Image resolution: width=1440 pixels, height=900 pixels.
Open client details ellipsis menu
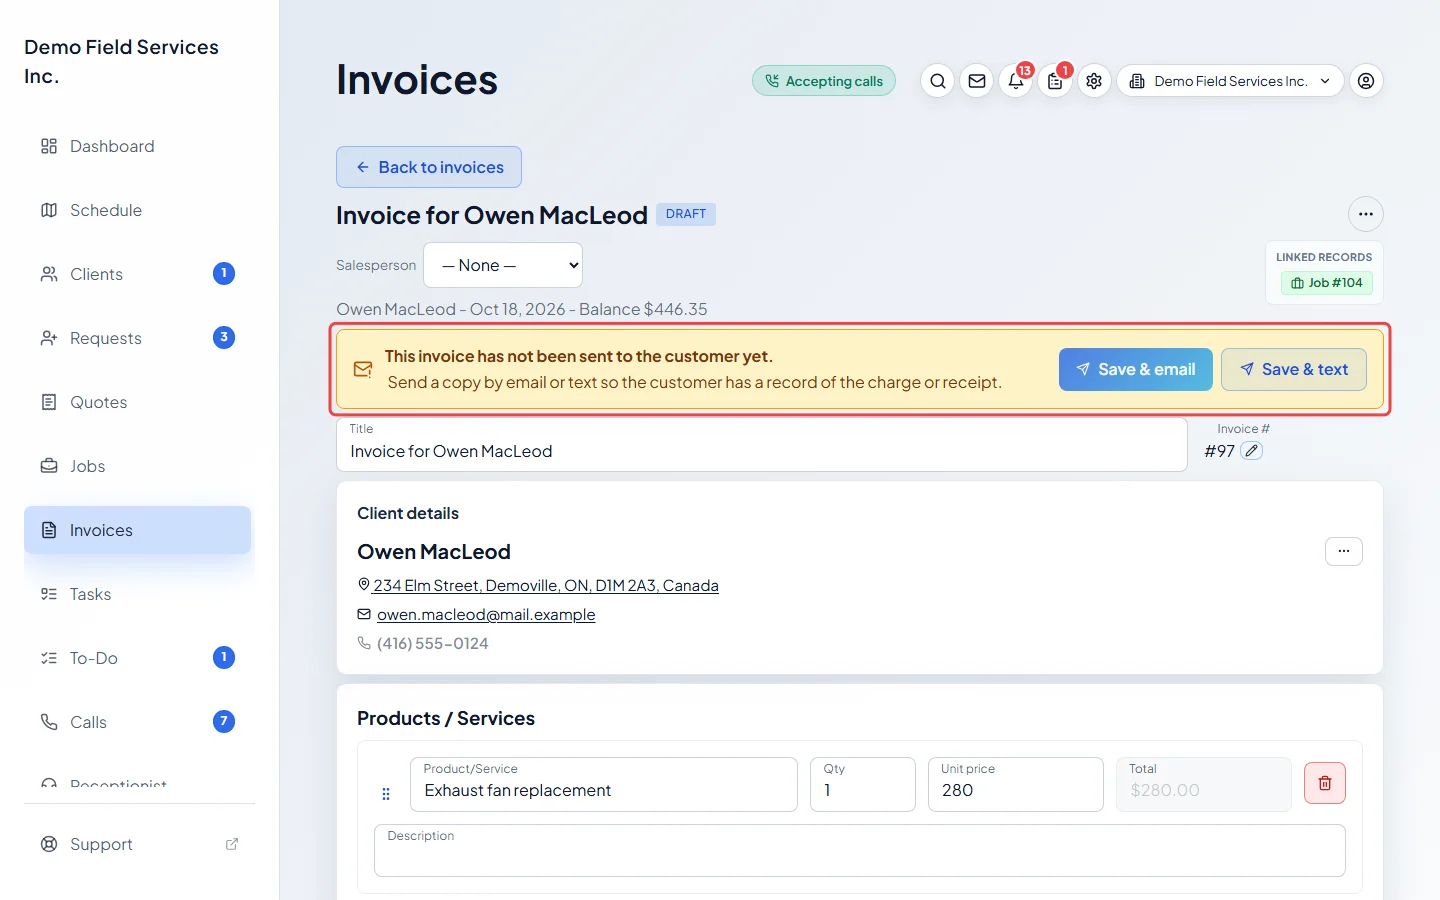[1344, 551]
